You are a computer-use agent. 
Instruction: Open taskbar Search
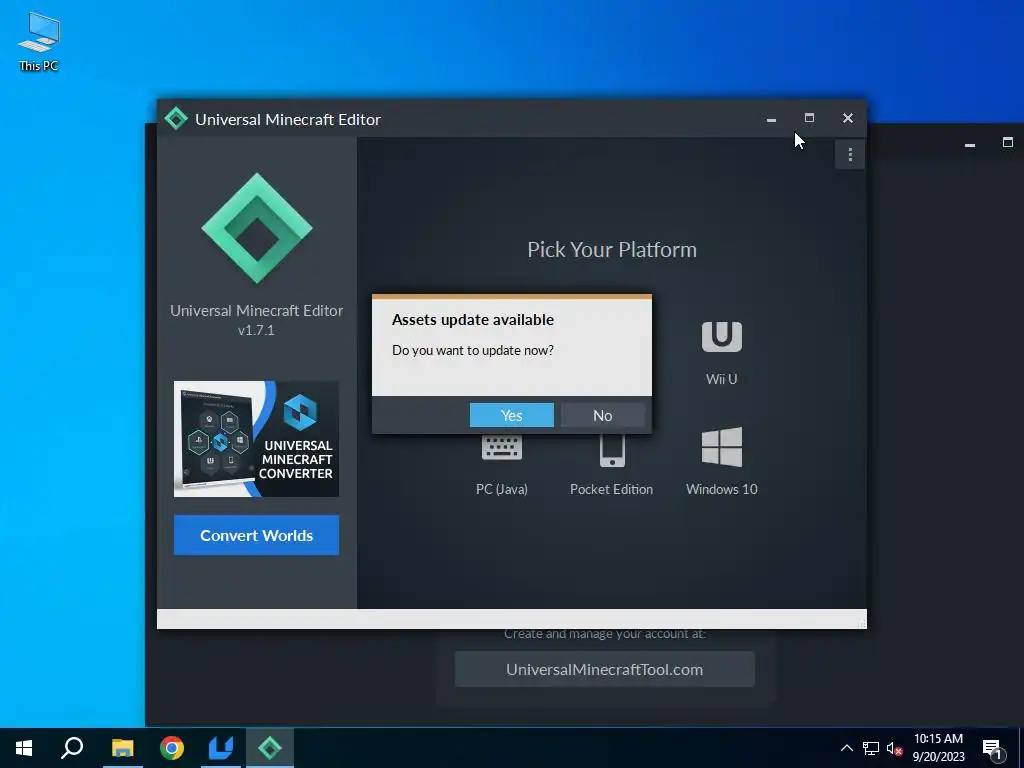(x=72, y=748)
